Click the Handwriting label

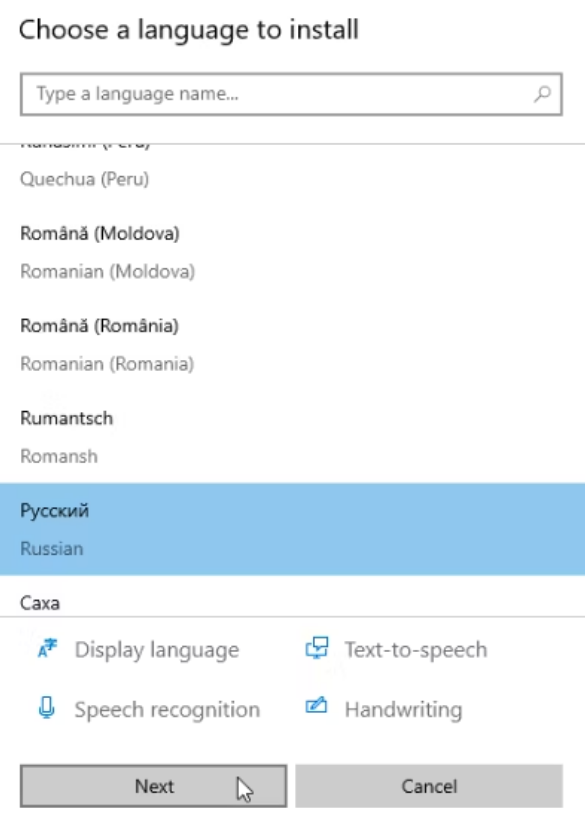(403, 710)
